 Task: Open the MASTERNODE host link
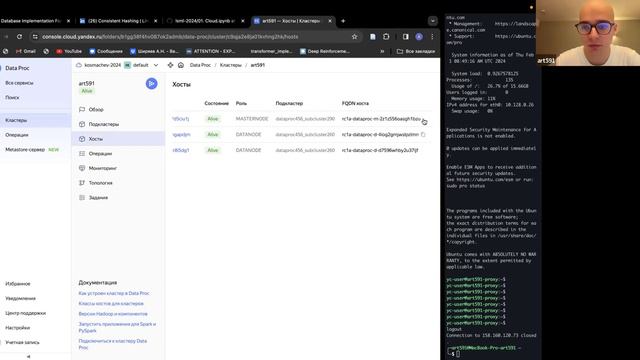[x=181, y=119]
